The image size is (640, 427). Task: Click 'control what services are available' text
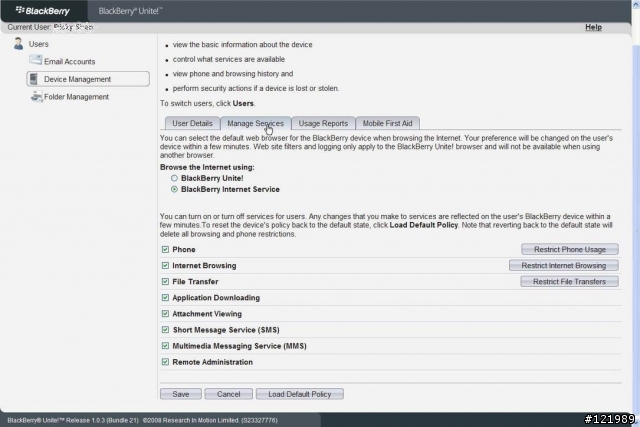(229, 59)
